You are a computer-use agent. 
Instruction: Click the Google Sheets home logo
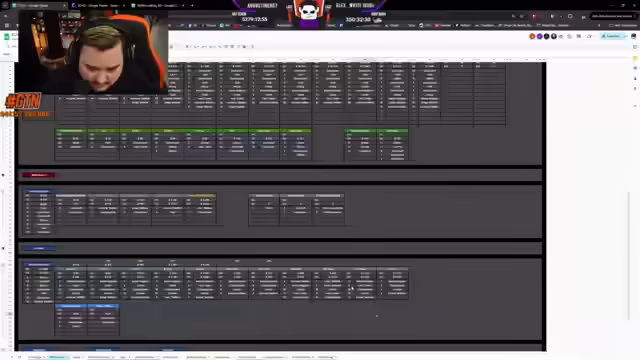[x=7, y=37]
